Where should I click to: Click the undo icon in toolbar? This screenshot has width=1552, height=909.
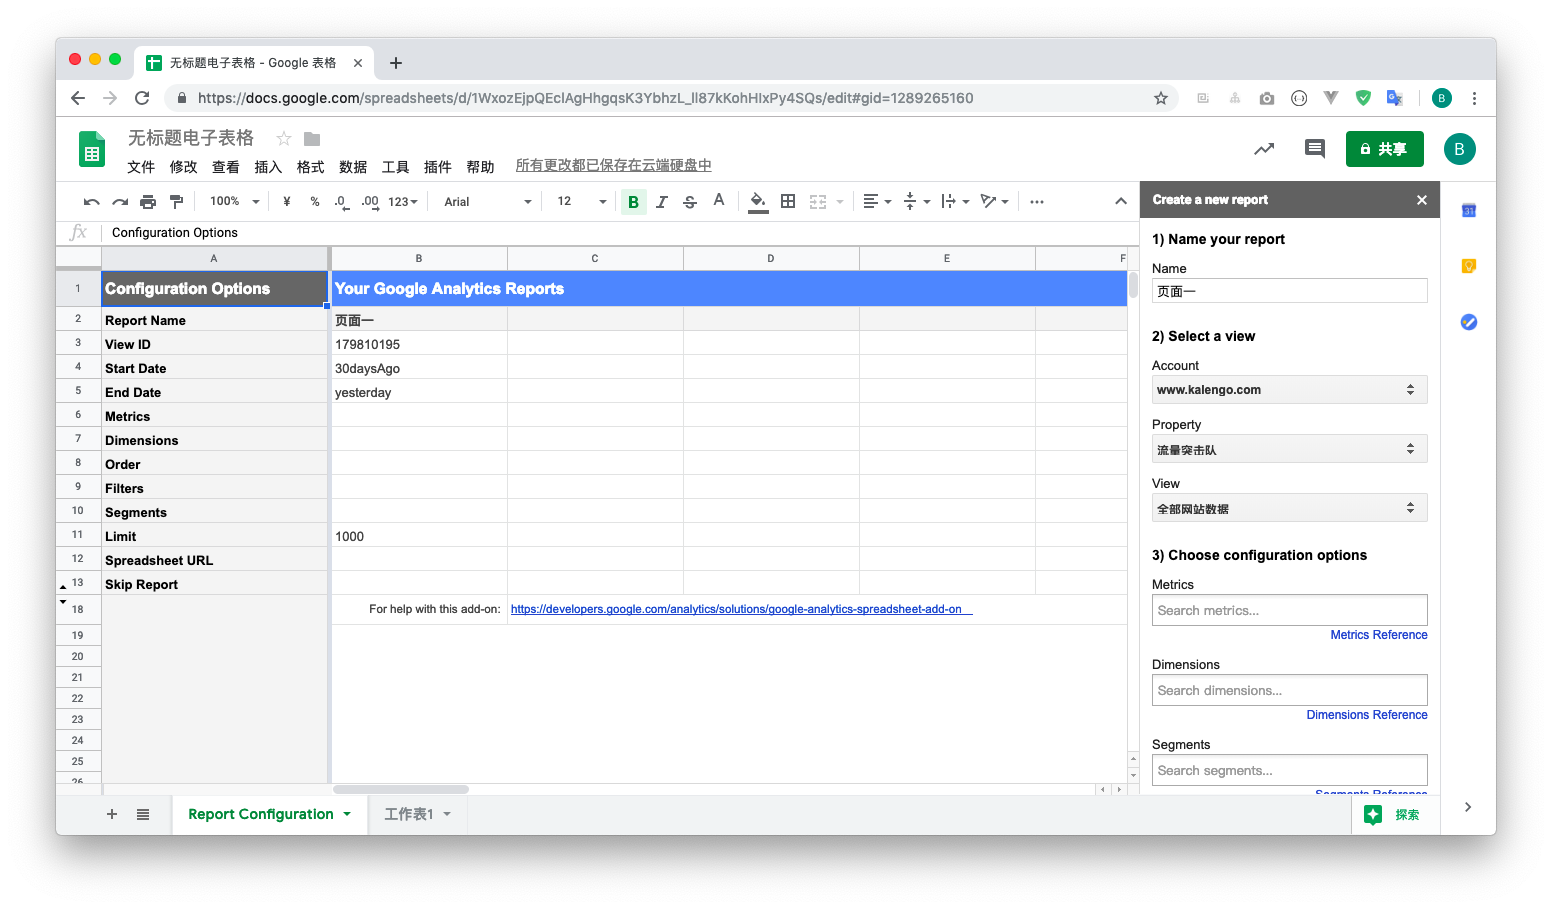pyautogui.click(x=92, y=202)
